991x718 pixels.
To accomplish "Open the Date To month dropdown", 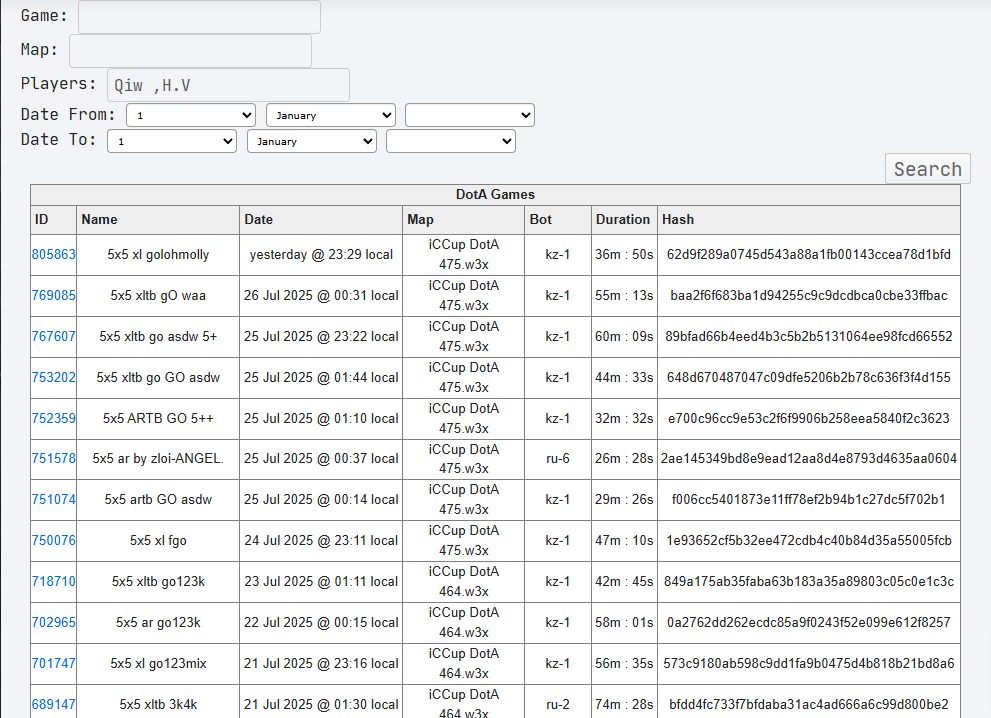I will tap(312, 142).
